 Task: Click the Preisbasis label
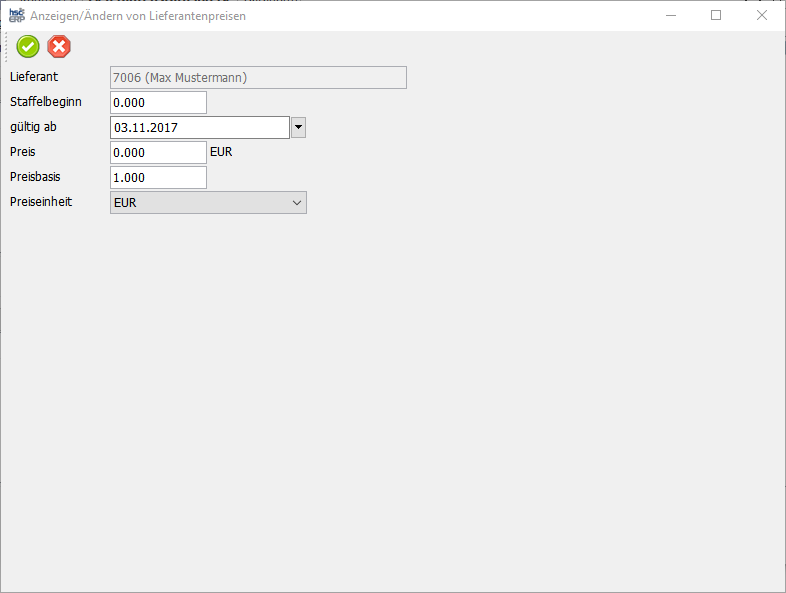tap(36, 177)
